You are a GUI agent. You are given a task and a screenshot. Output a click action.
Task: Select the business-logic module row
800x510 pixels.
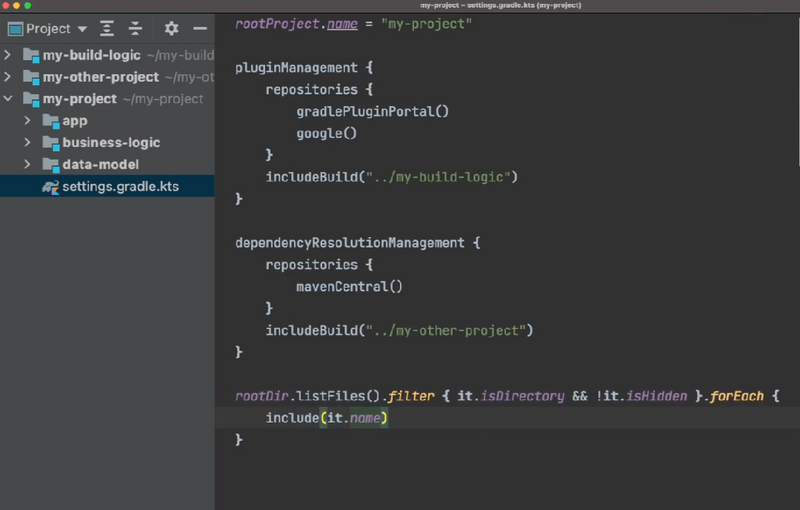click(107, 143)
